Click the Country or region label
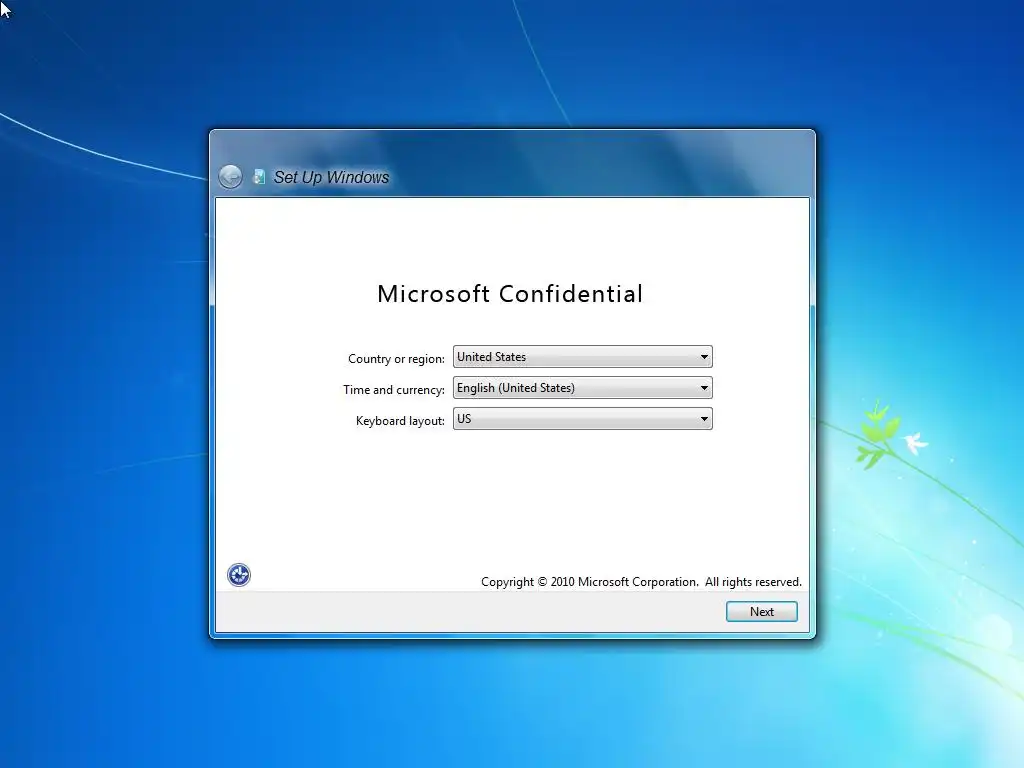Image resolution: width=1024 pixels, height=768 pixels. click(x=396, y=359)
